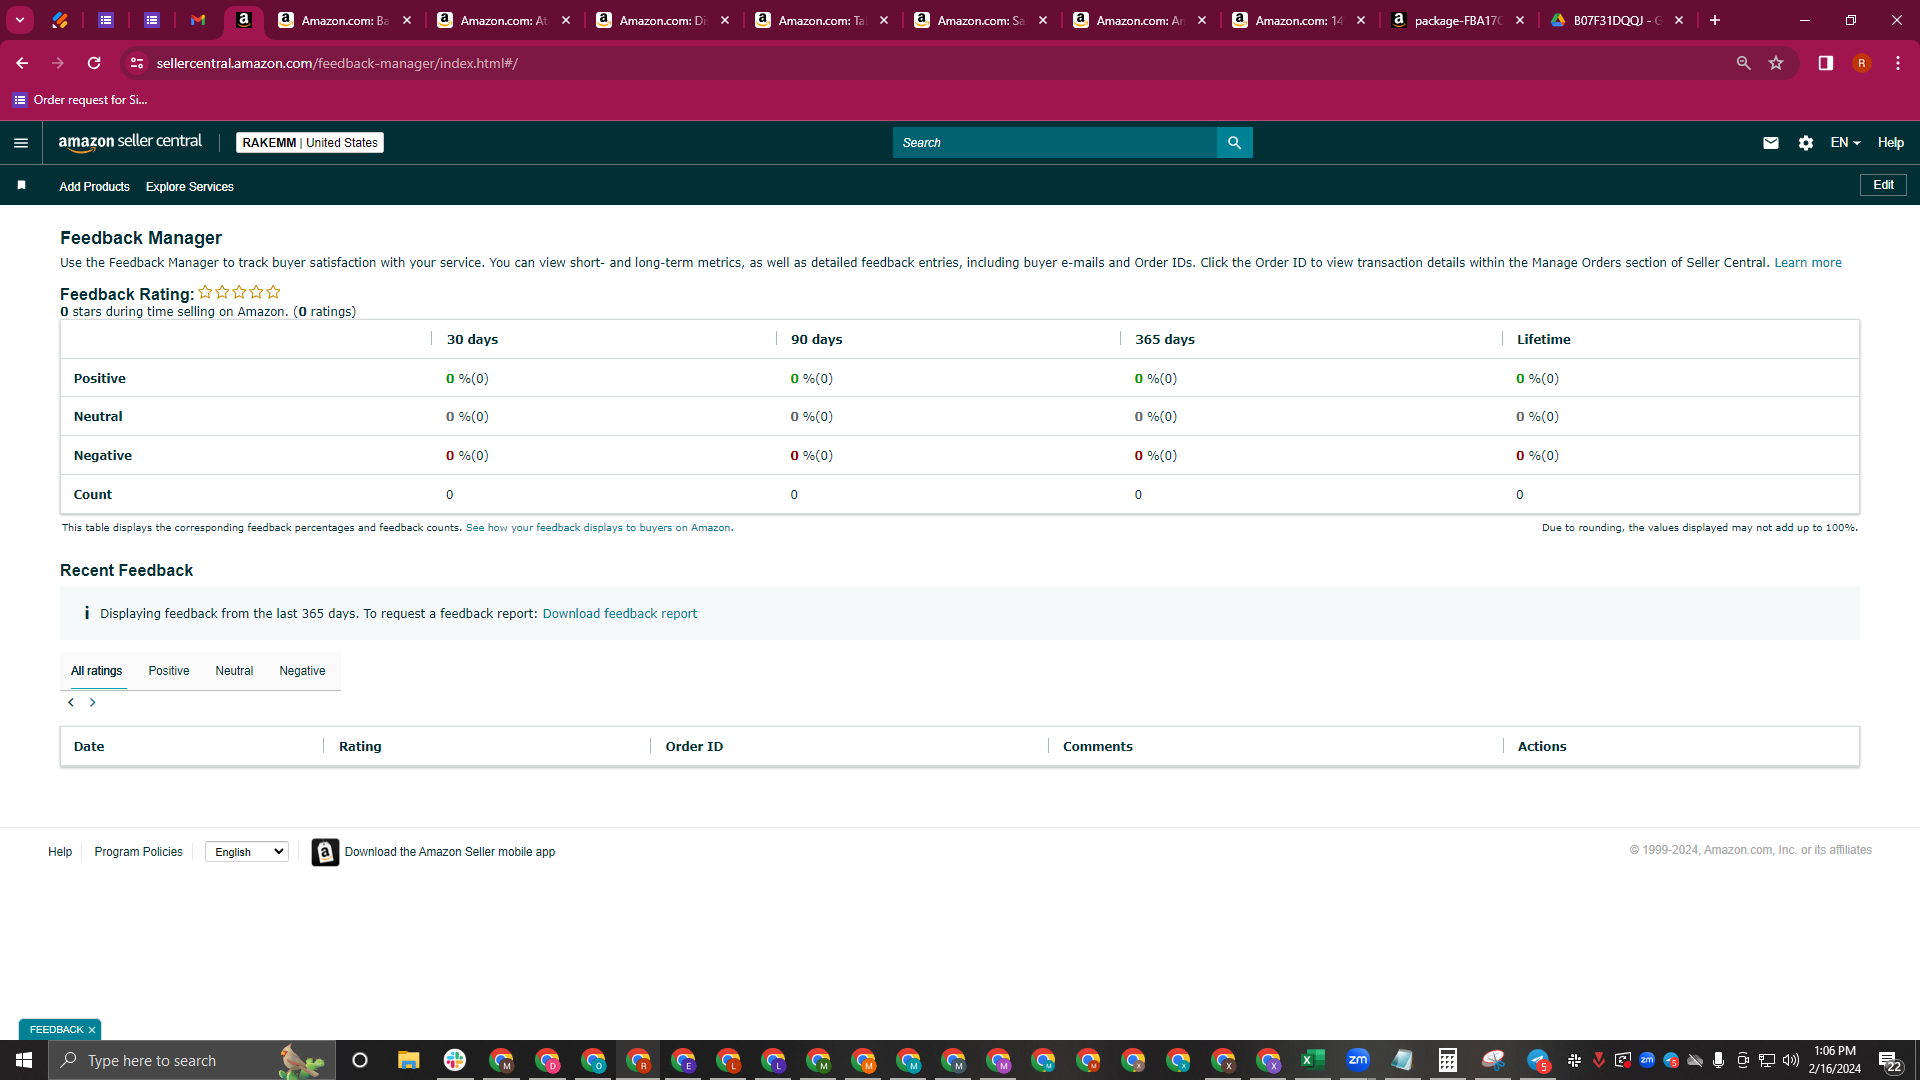This screenshot has width=1920, height=1080.
Task: Open the Calculator from taskbar
Action: coord(1447,1060)
